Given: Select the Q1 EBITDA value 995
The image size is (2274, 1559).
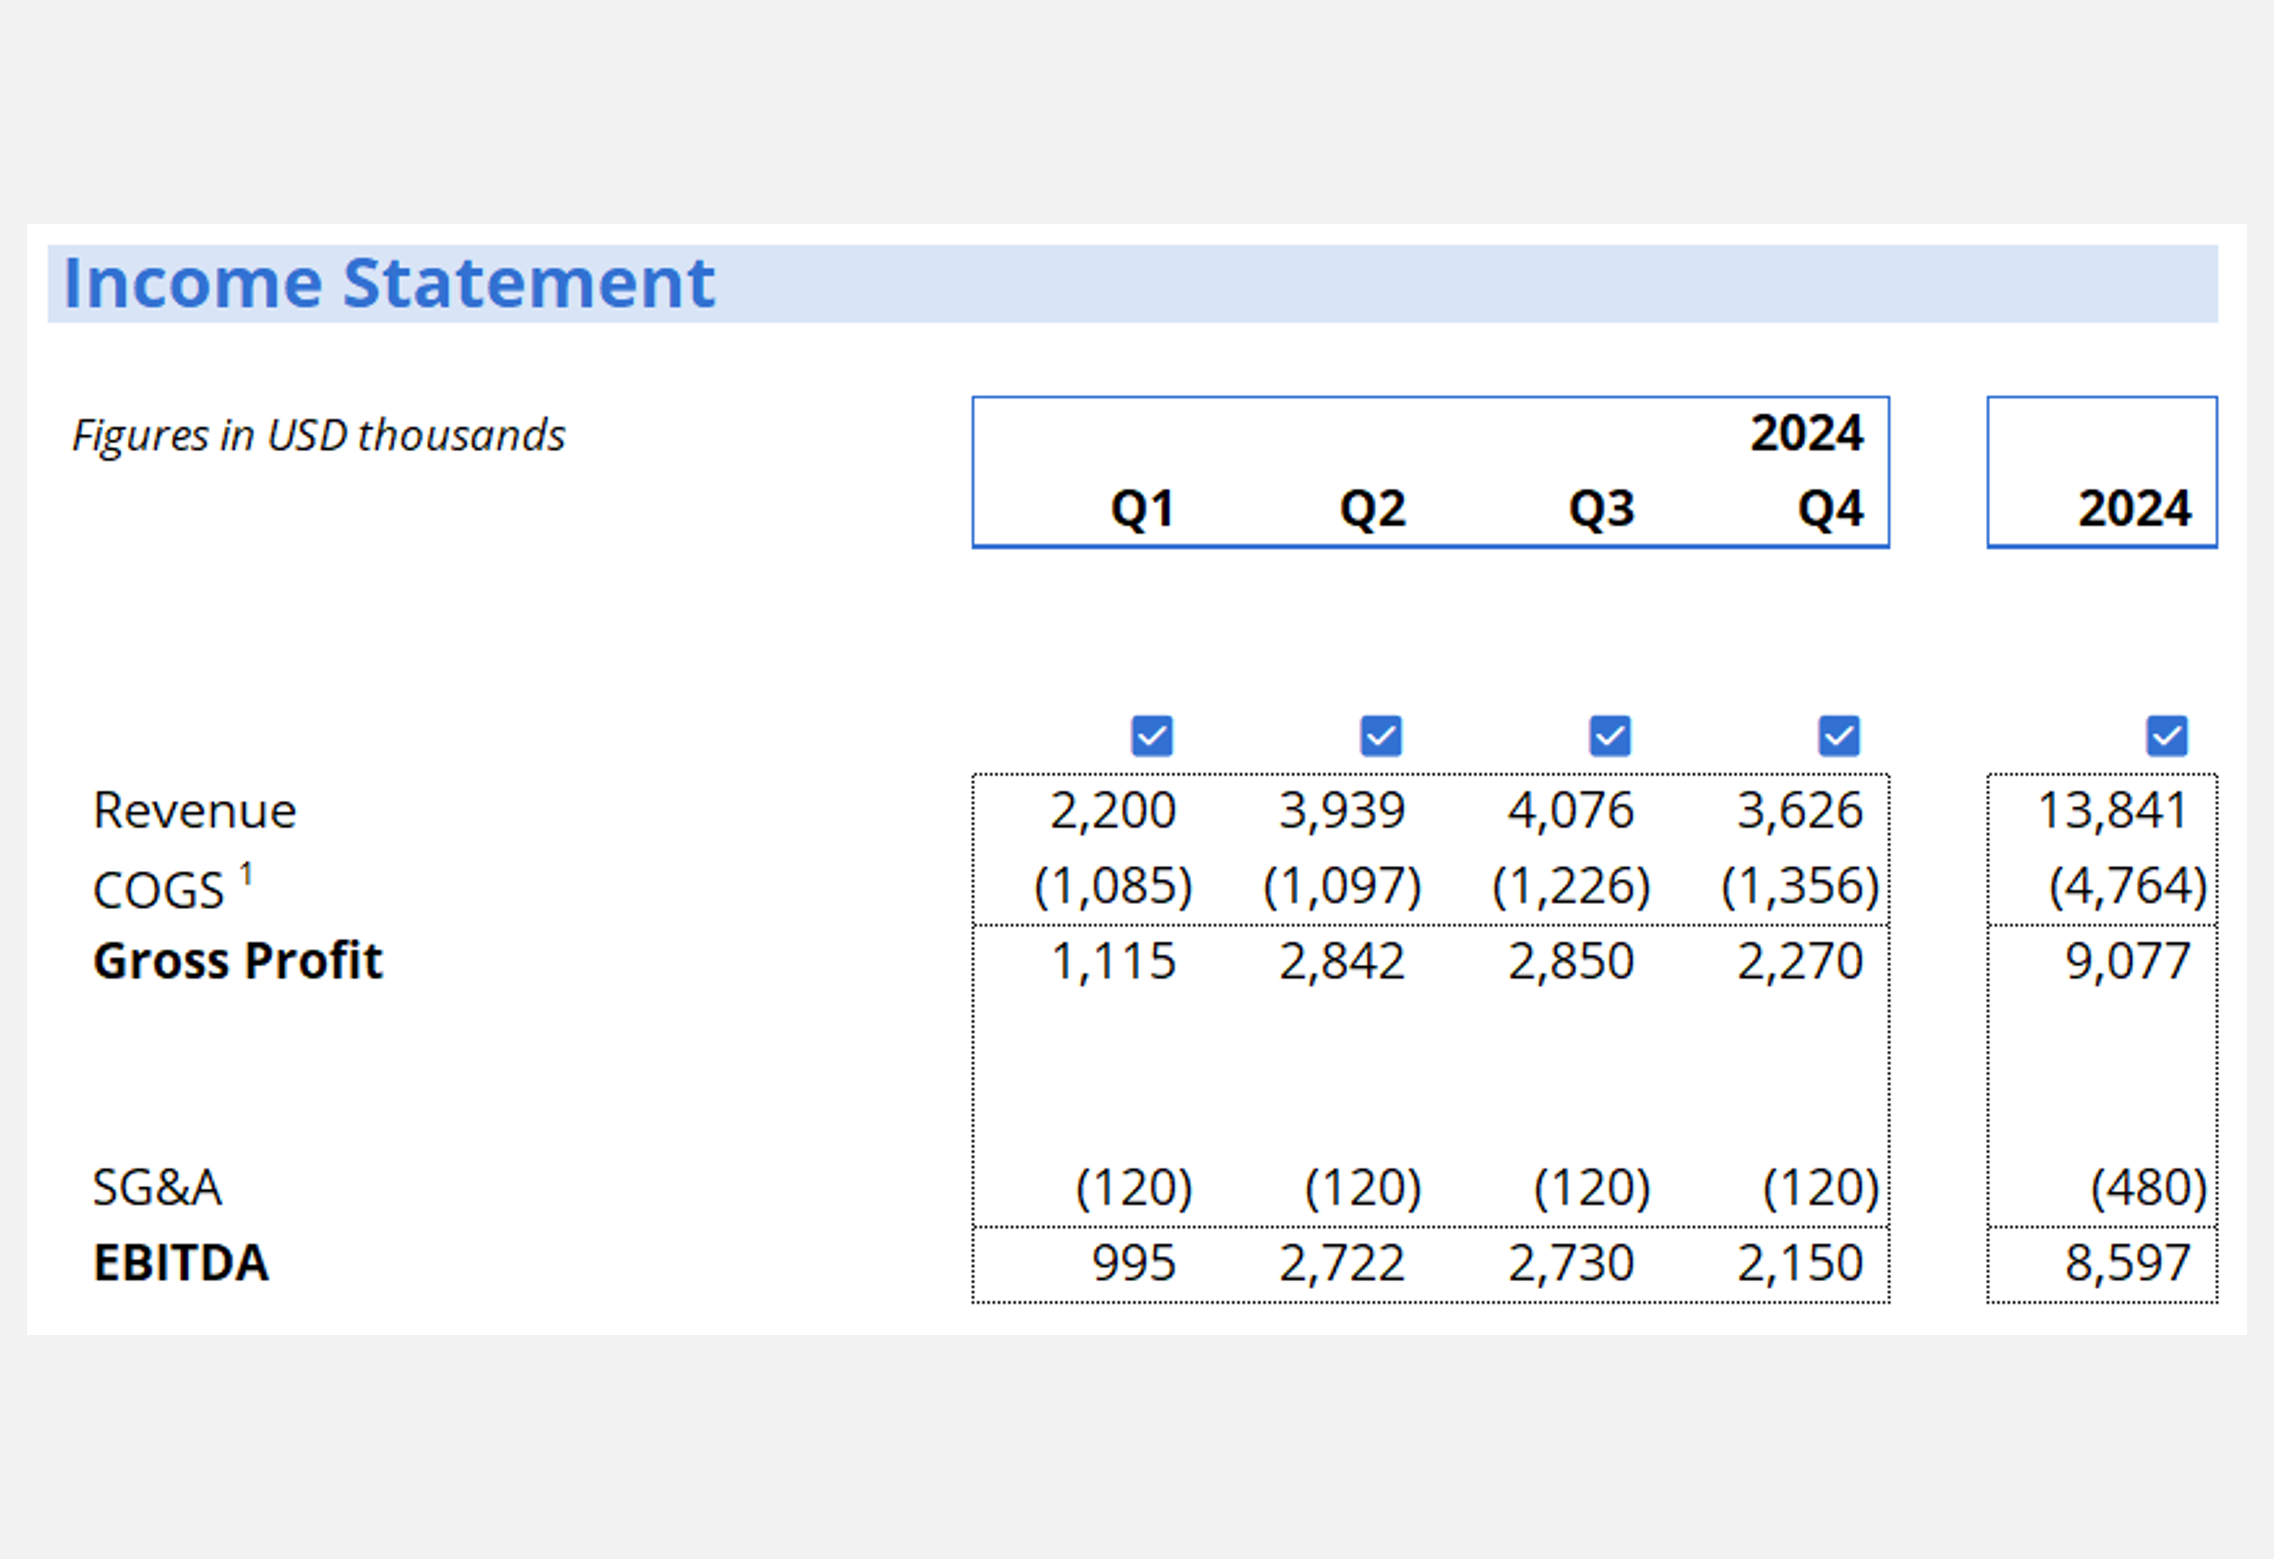Looking at the screenshot, I should tap(1133, 1263).
